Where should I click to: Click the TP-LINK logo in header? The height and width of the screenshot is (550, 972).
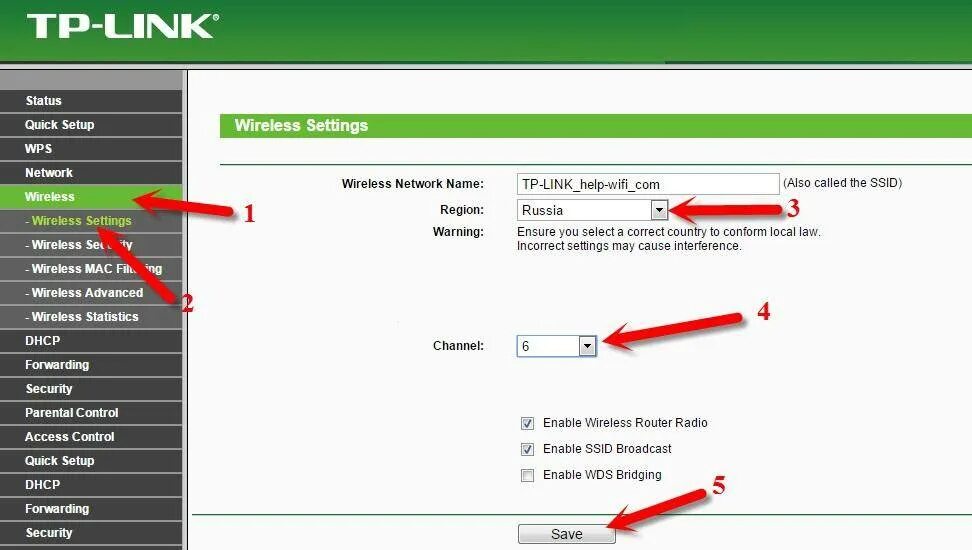tap(123, 26)
